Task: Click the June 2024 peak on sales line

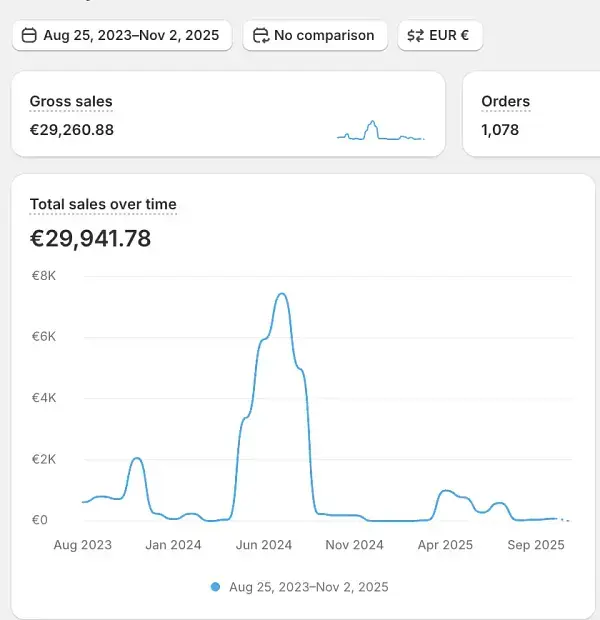Action: click(282, 294)
